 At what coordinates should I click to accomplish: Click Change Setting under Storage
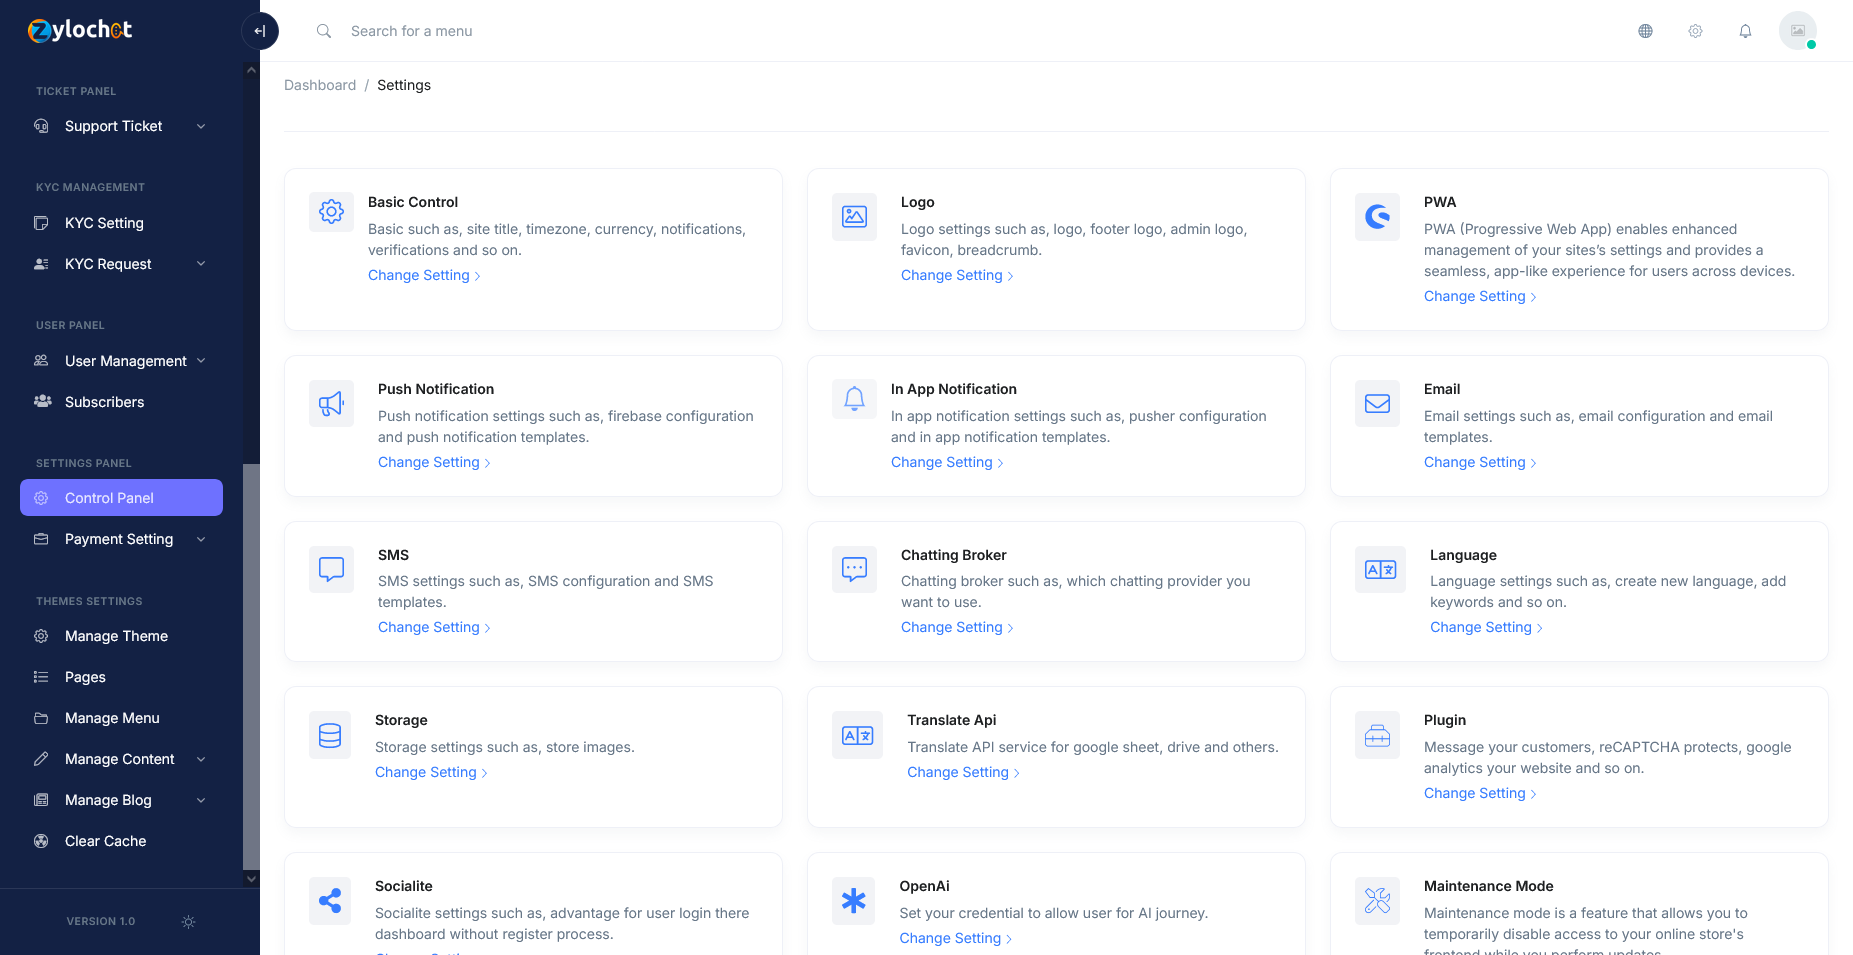431,772
